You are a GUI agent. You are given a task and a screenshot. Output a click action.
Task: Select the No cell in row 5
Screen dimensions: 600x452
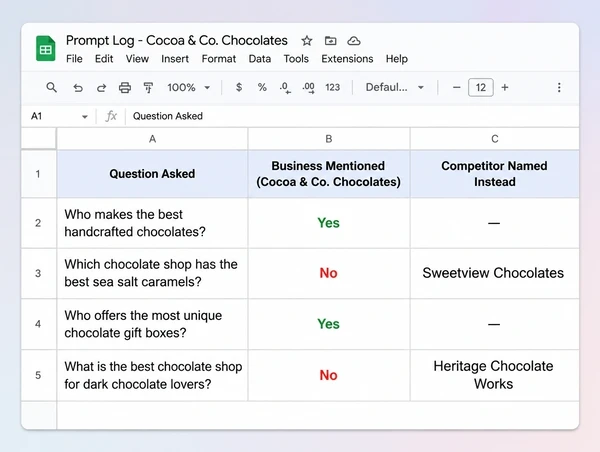(x=329, y=375)
